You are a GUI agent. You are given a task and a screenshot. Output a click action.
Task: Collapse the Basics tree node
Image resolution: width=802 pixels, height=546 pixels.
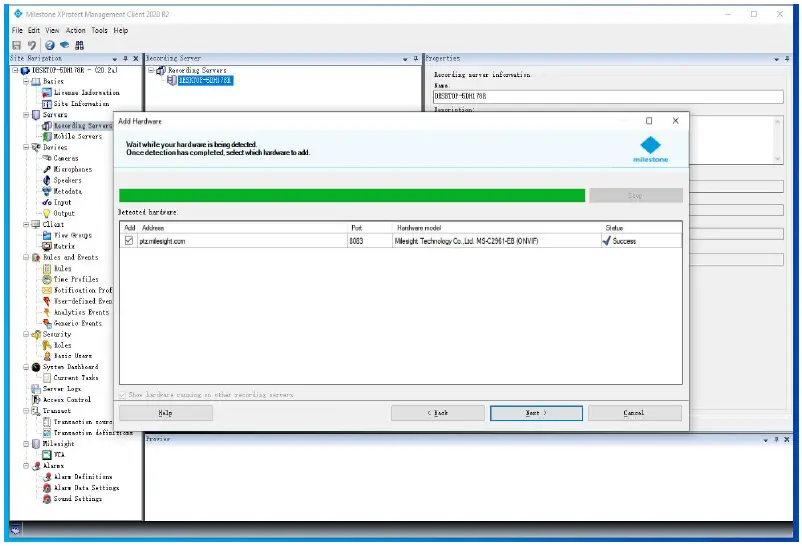pyautogui.click(x=26, y=81)
